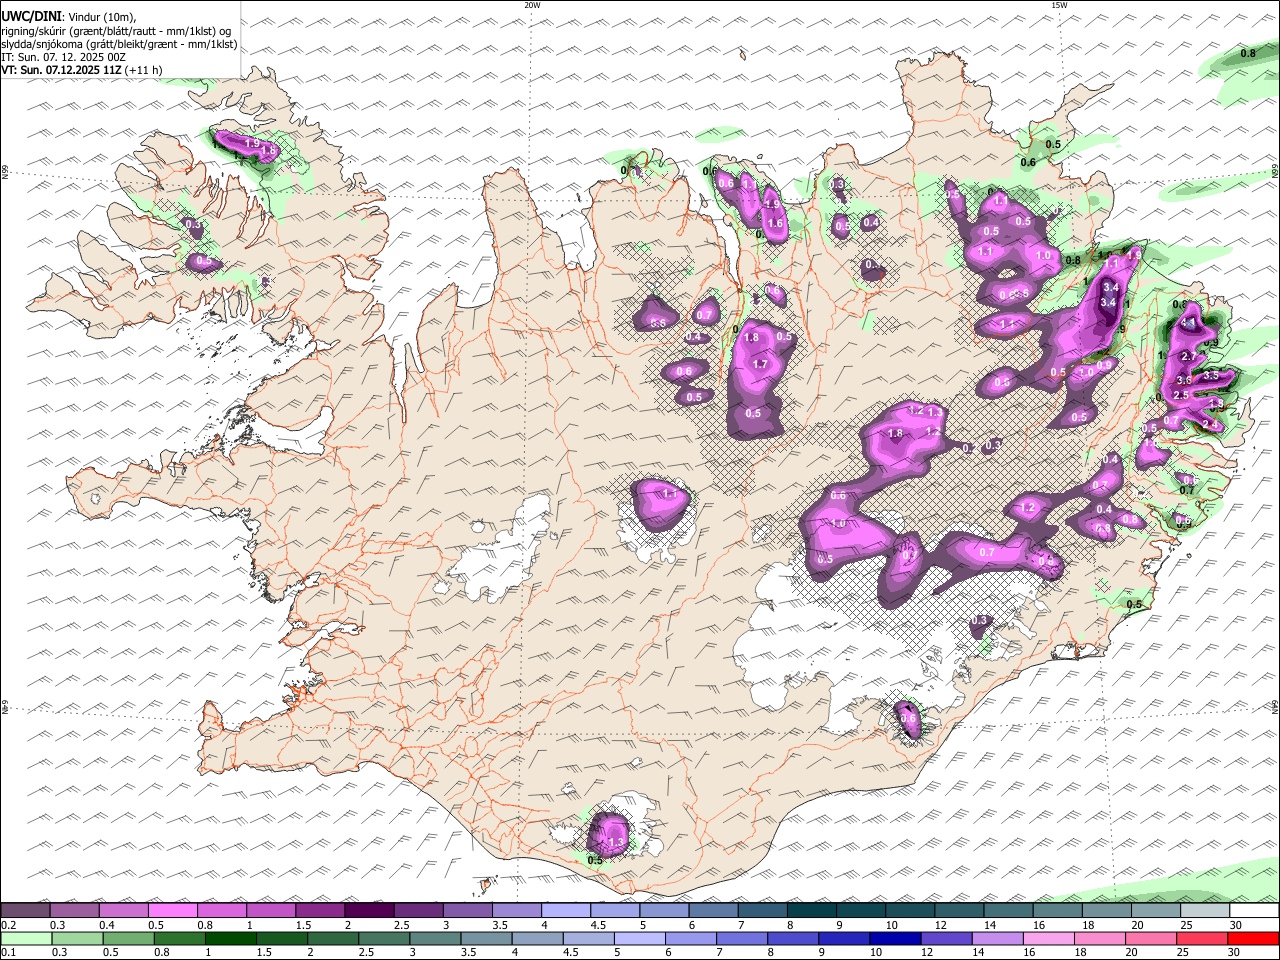This screenshot has height=960, width=1280.
Task: Click the '3.6' value on the east coast
Action: (1184, 380)
